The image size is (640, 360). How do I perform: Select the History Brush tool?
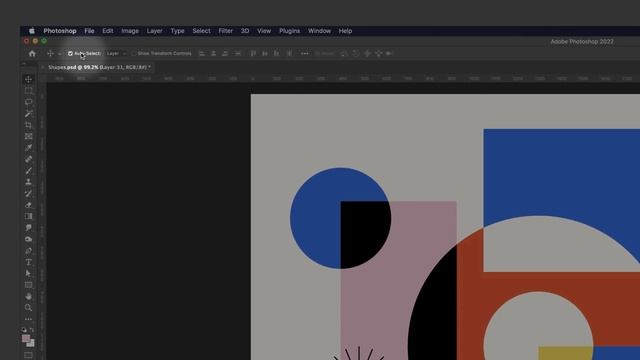28,193
